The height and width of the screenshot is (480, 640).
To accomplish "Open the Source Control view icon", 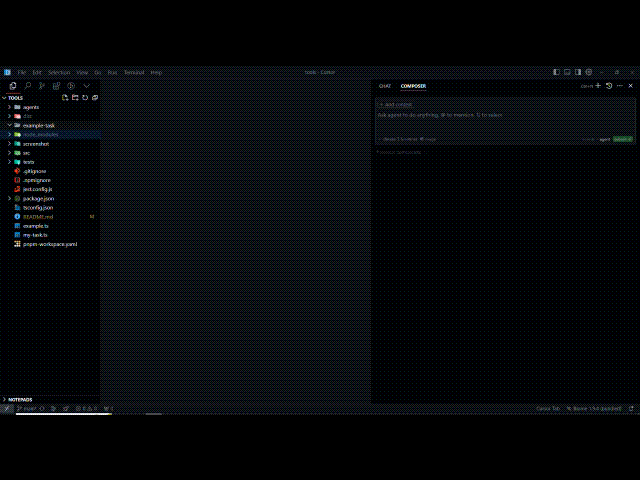I will click(42, 86).
